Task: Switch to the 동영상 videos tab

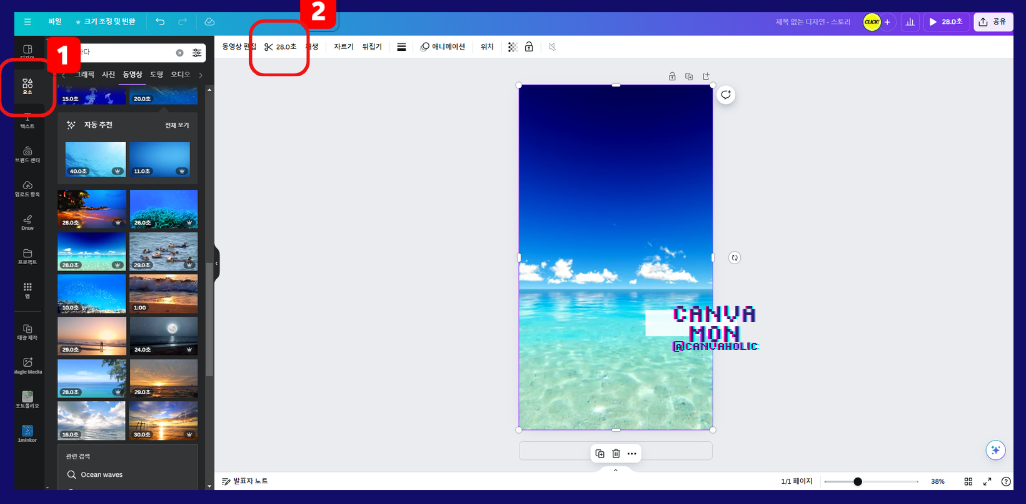Action: (132, 75)
